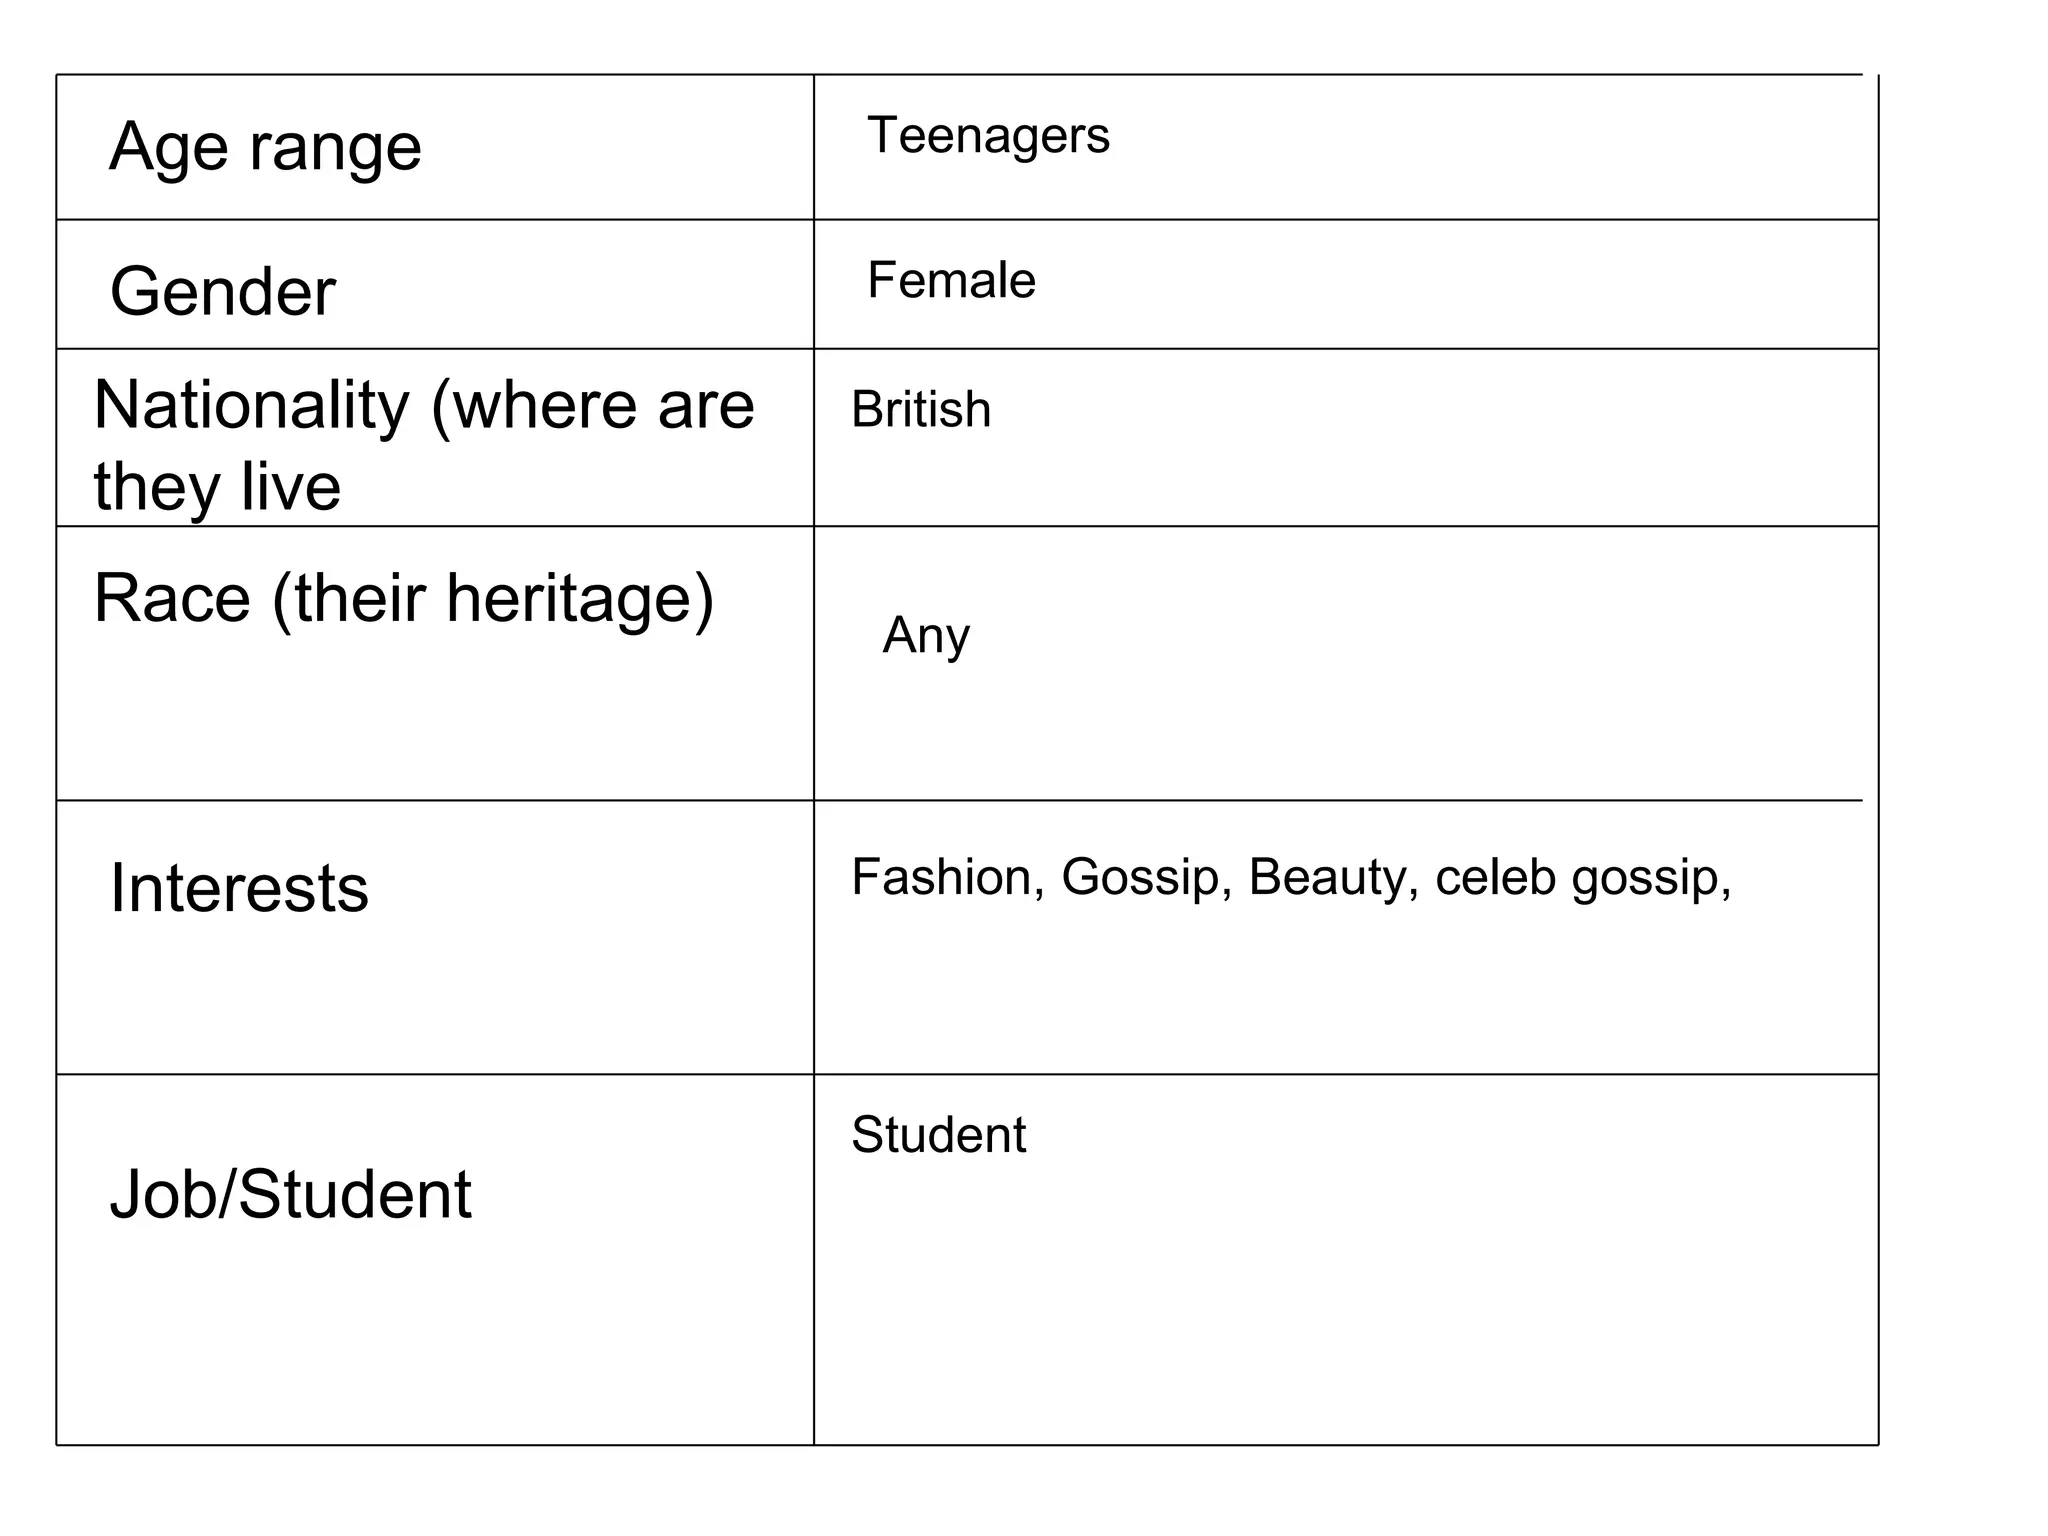Viewport: 2048px width, 1536px height.
Task: Select the 'Gender' label cell
Action: pos(435,284)
